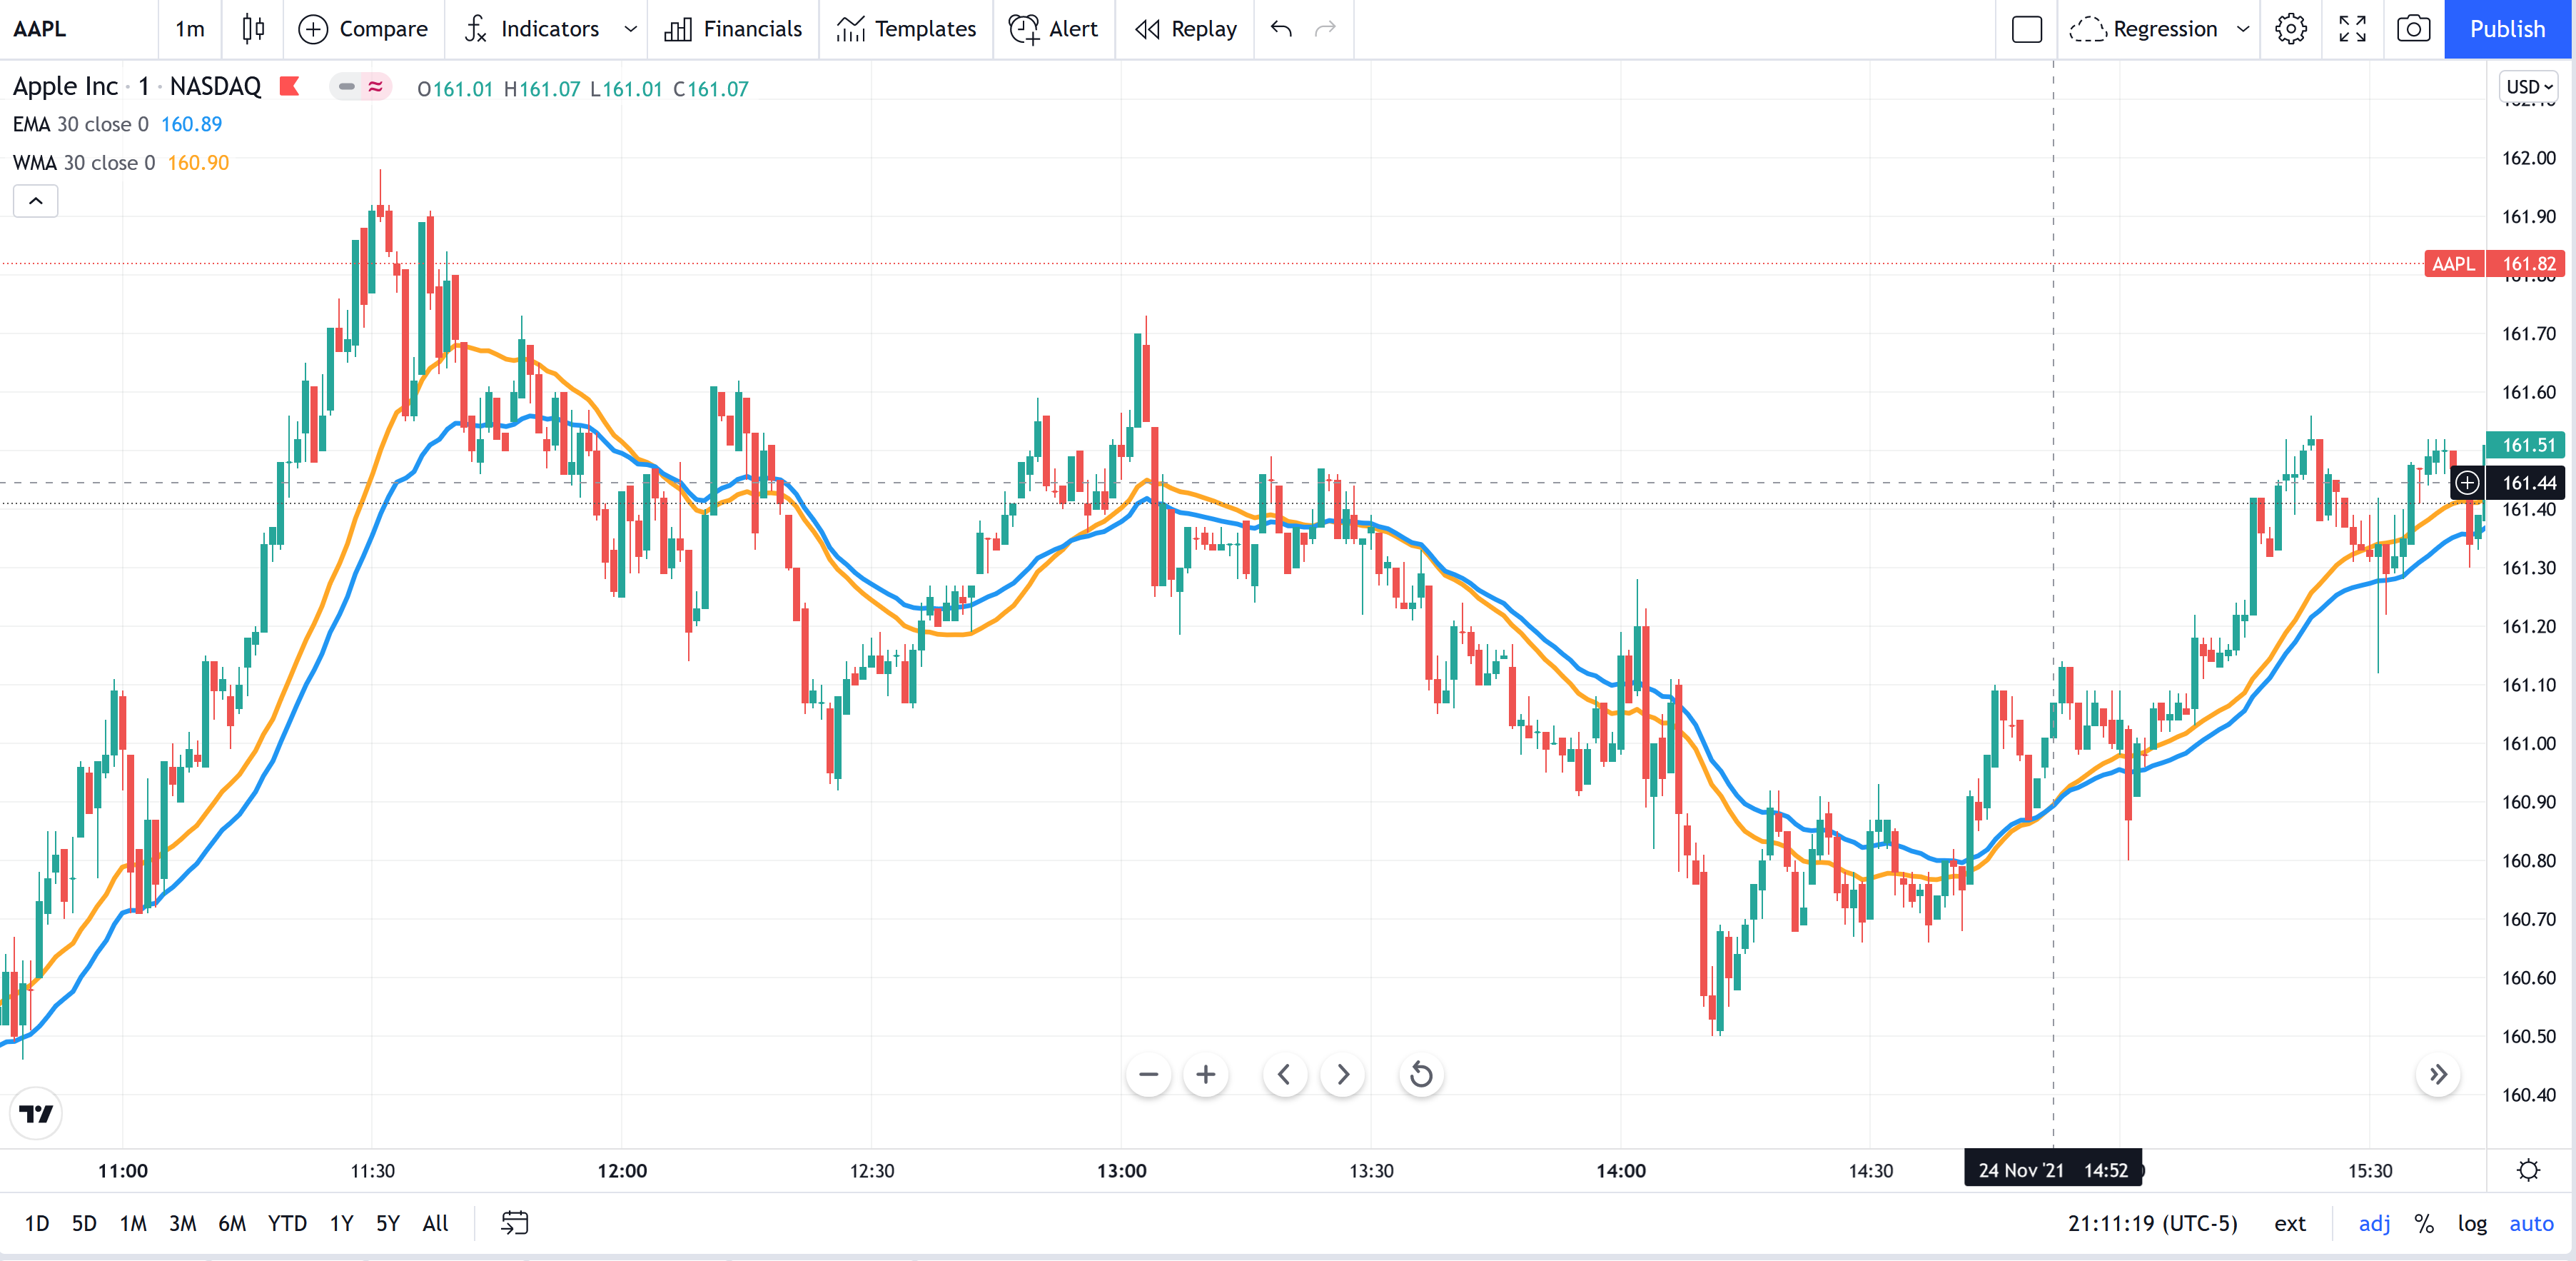Zoom out the chart with minus button
2576x1261 pixels.
tap(1148, 1075)
